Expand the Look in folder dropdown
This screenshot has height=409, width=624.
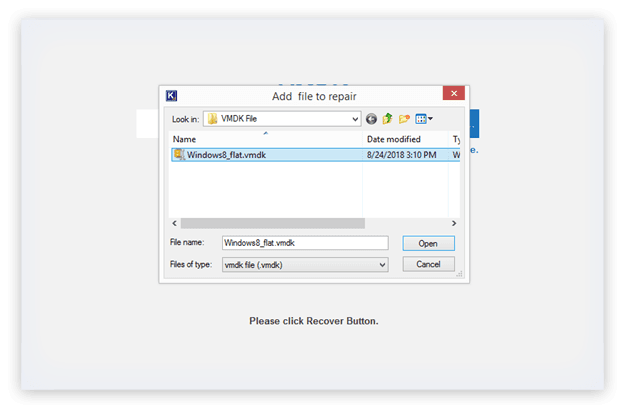[x=354, y=119]
